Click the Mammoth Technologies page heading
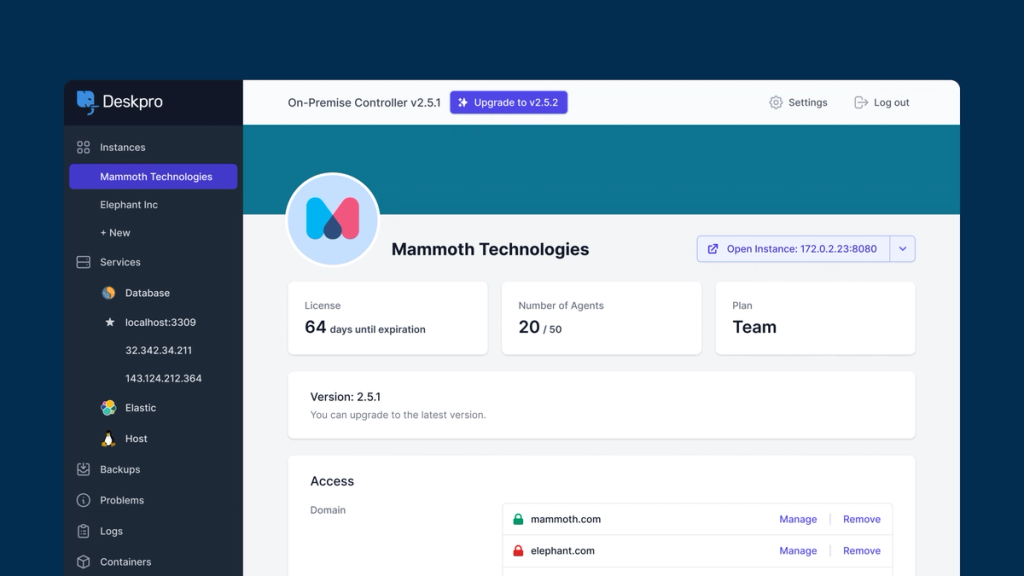This screenshot has width=1024, height=576. click(490, 249)
